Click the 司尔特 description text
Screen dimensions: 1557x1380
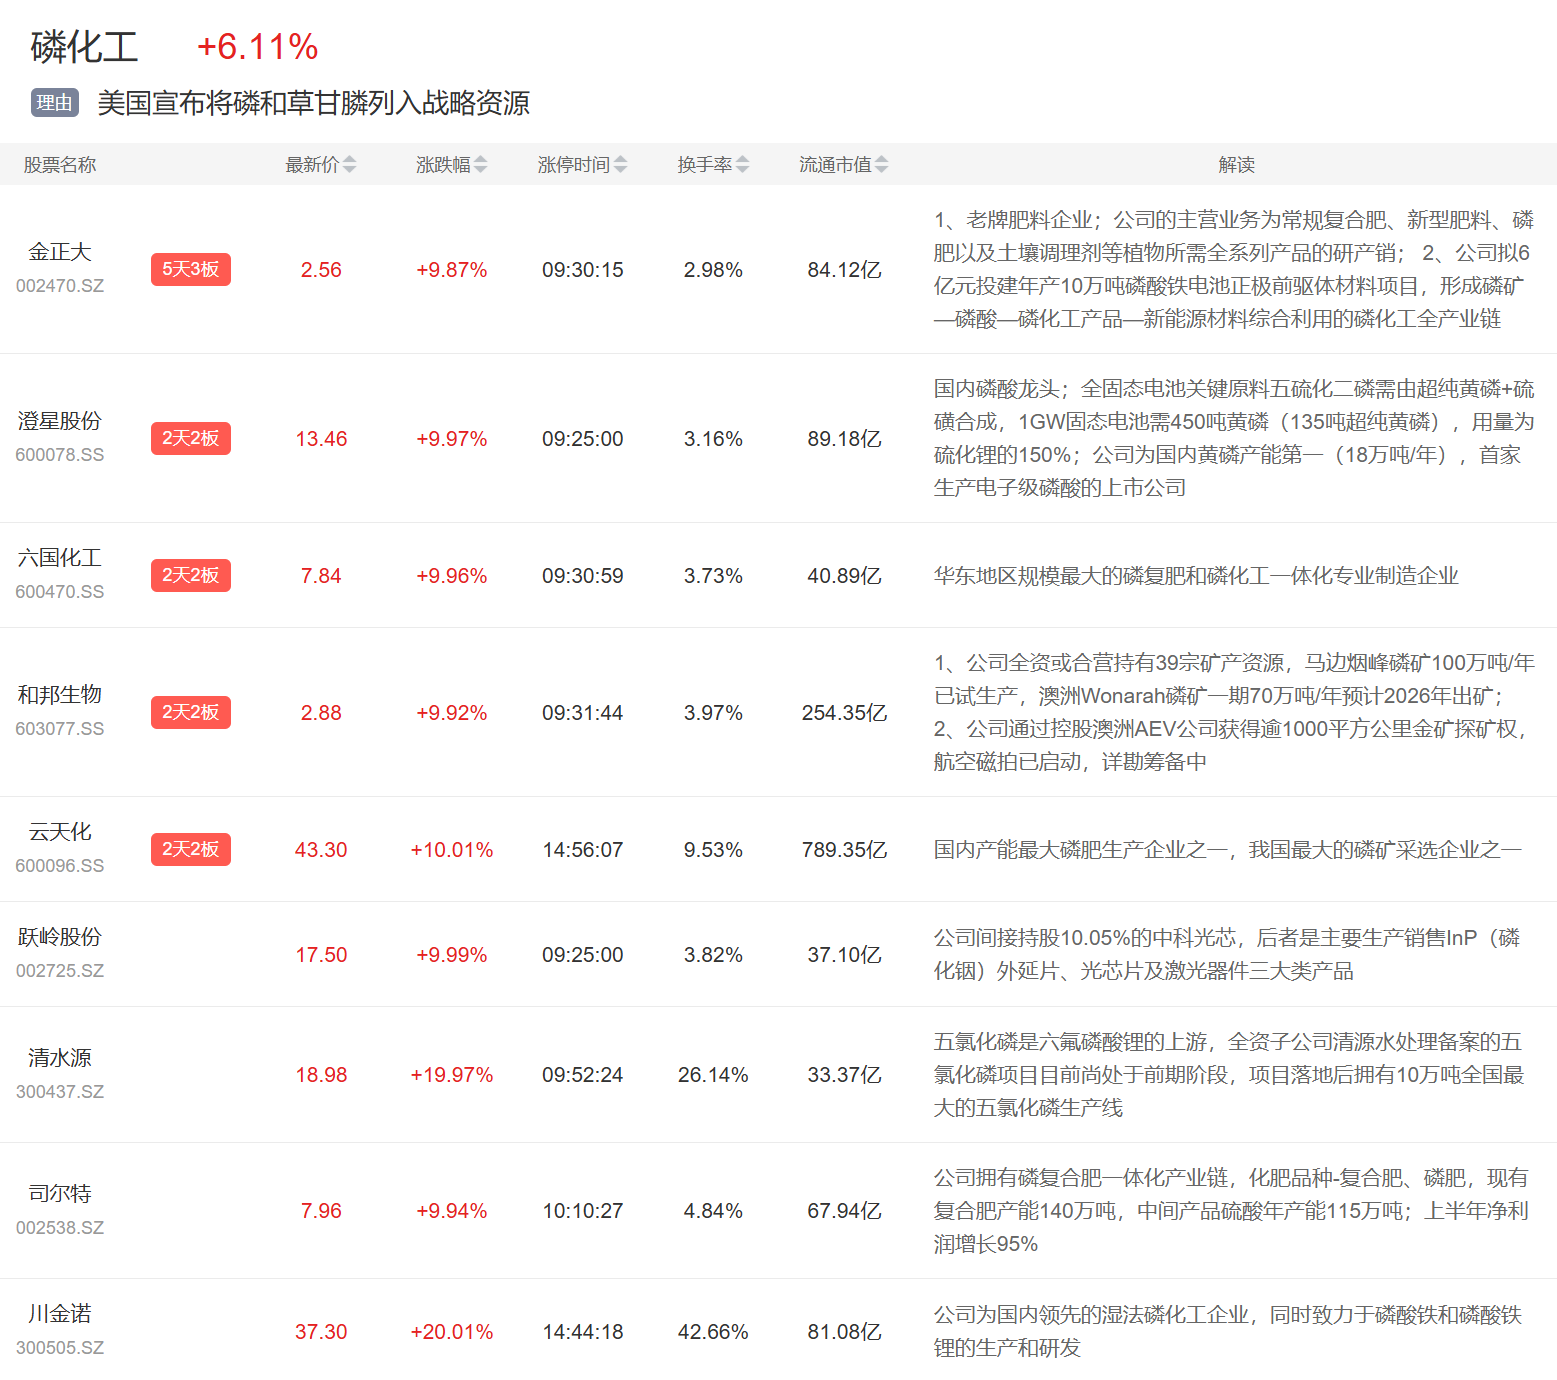1230,1211
